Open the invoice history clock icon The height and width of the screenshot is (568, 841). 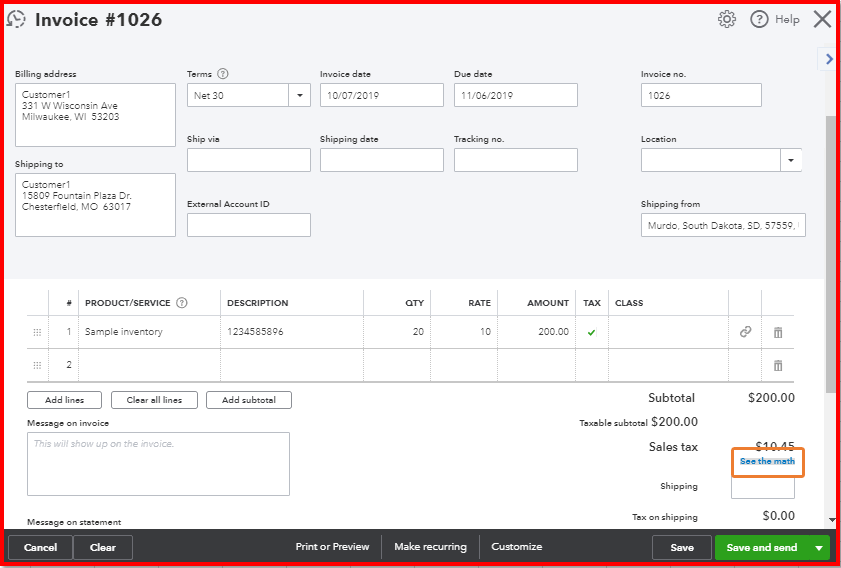click(16, 19)
